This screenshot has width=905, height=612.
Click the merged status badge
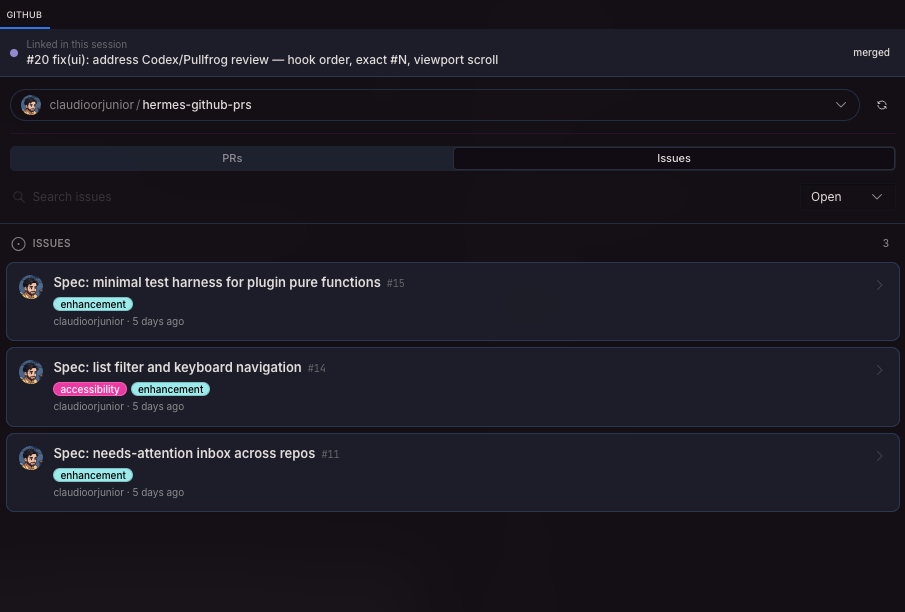(x=871, y=53)
